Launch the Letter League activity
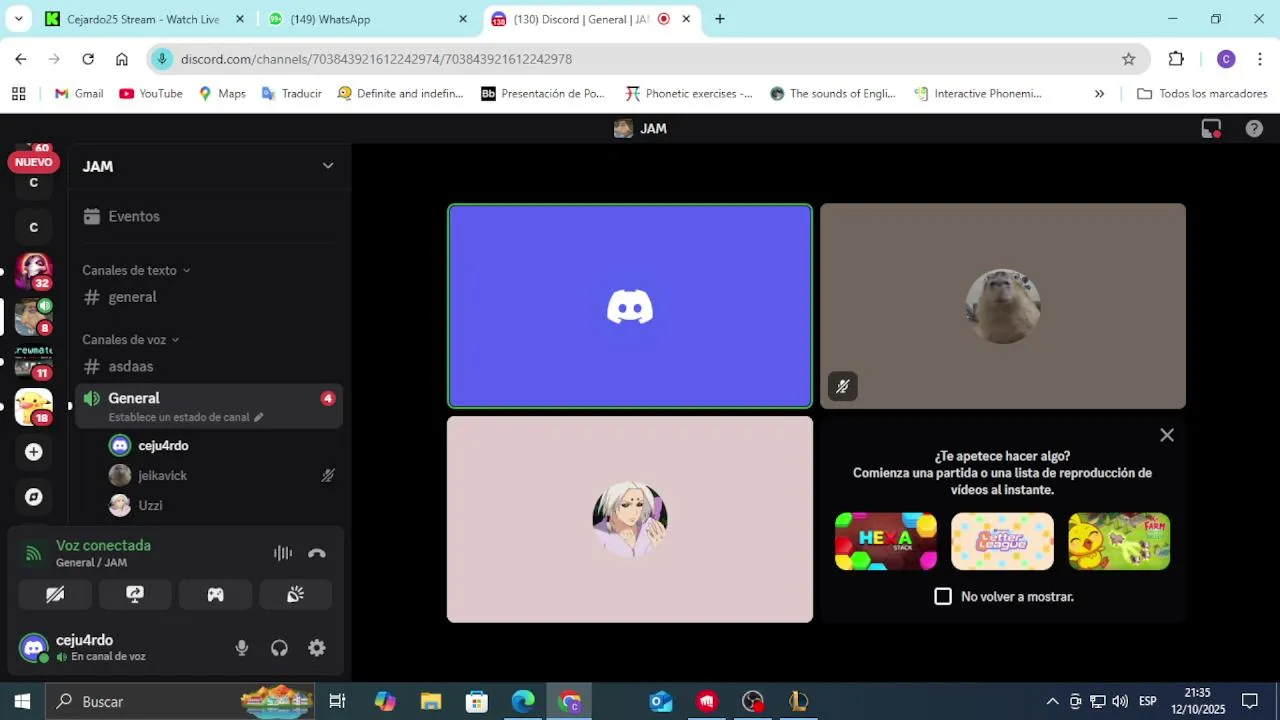The width and height of the screenshot is (1280, 720). click(x=1002, y=541)
